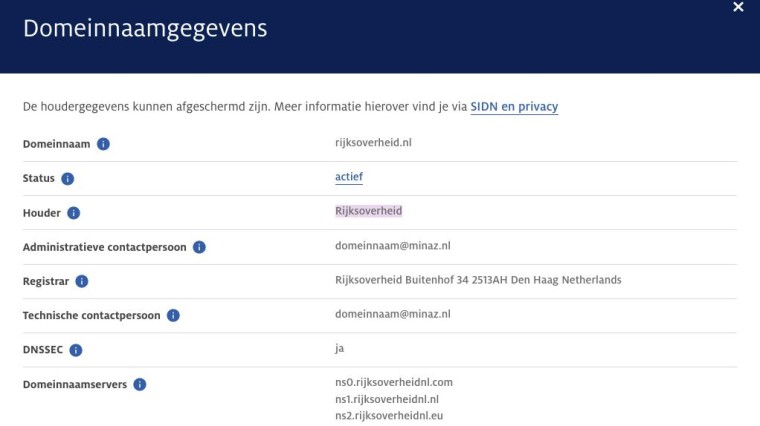The width and height of the screenshot is (760, 426).
Task: Click the Houder row label
Action: click(41, 213)
